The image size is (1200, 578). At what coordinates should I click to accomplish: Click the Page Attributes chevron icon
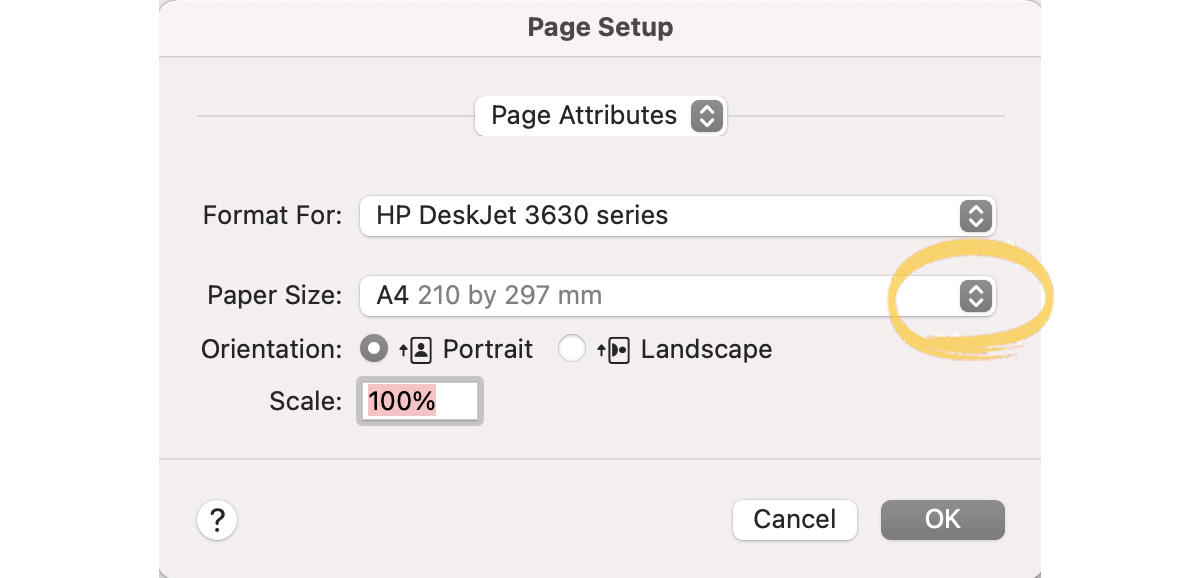pyautogui.click(x=707, y=116)
